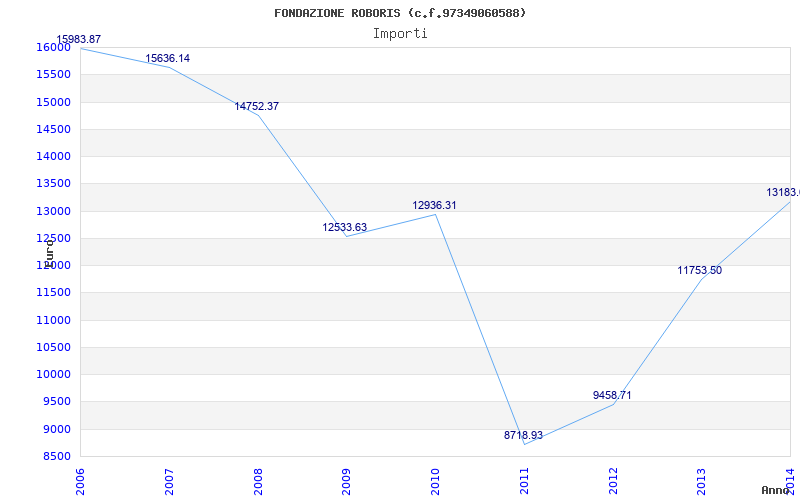Click the Importi subtitle
Image resolution: width=800 pixels, height=500 pixels.
[x=400, y=34]
